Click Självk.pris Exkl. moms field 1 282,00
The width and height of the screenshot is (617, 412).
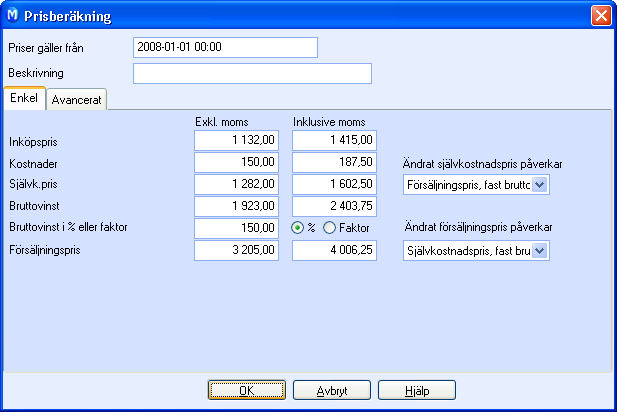pos(236,184)
